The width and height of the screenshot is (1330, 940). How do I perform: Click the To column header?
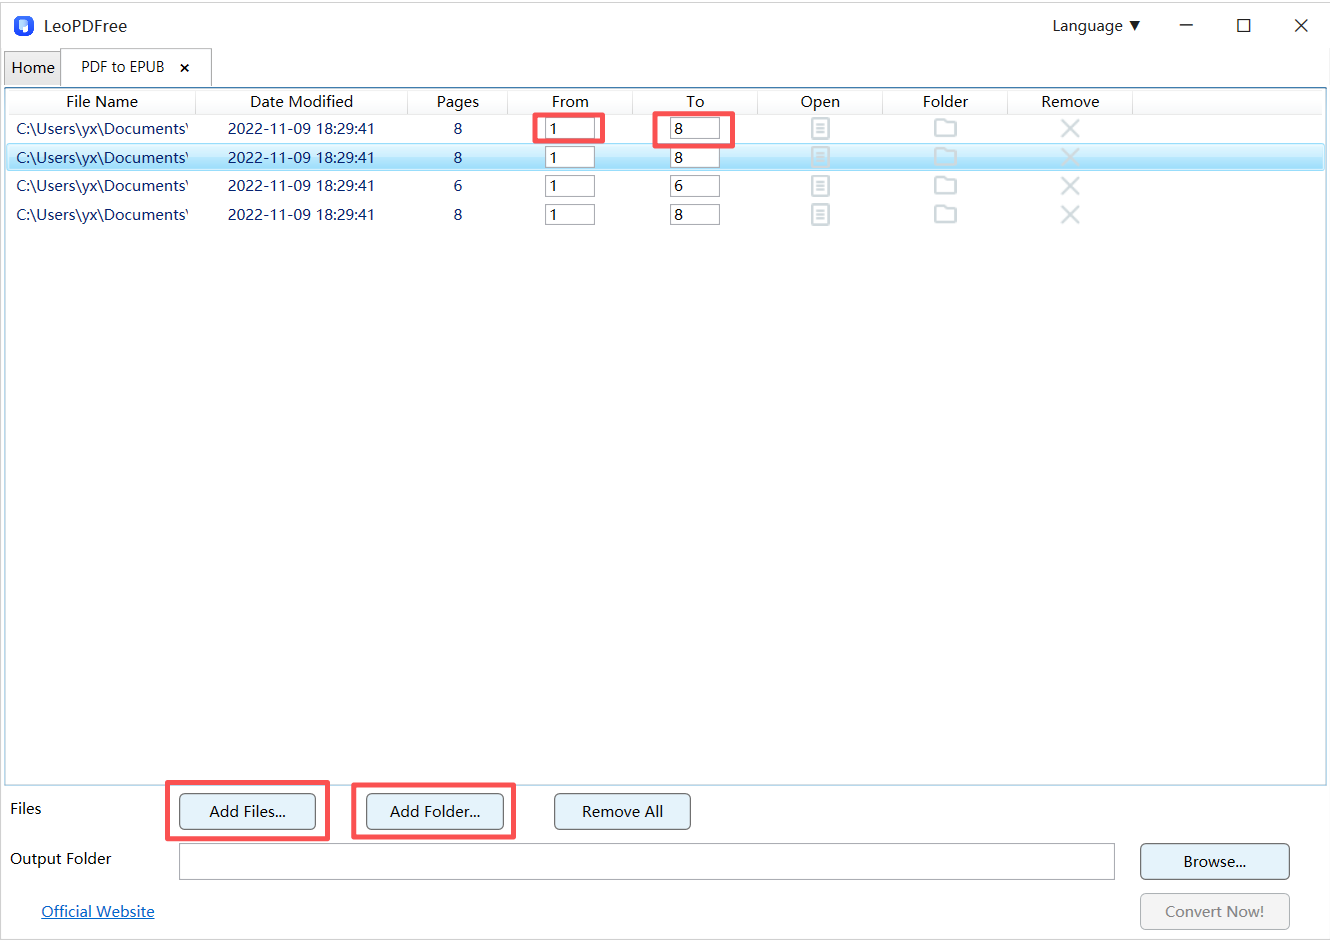695,102
